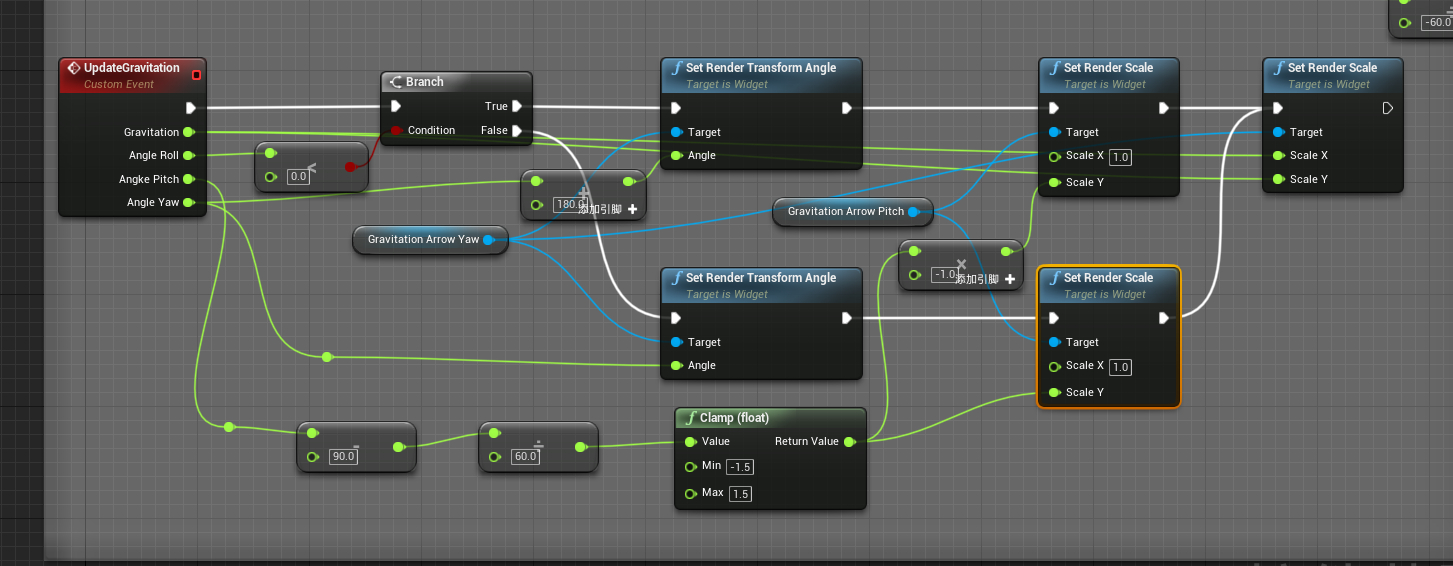This screenshot has height=566, width=1453.
Task: Click the 0.0 field on the less-than node
Action: click(x=298, y=177)
